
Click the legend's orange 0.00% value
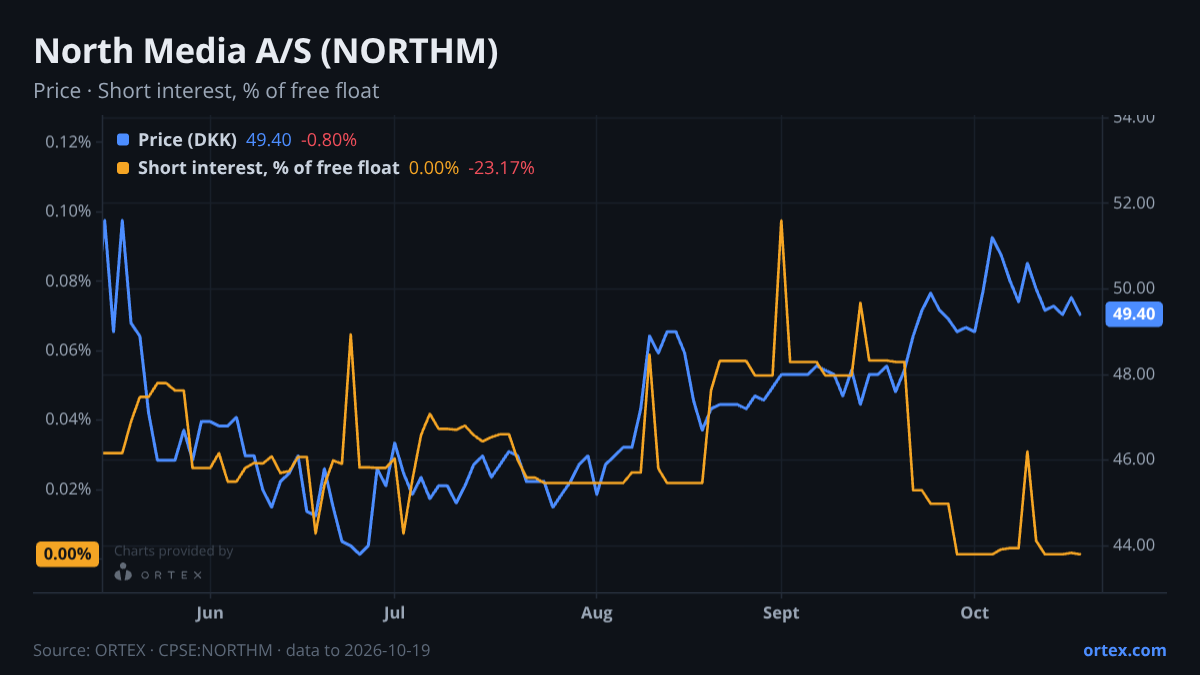click(434, 168)
